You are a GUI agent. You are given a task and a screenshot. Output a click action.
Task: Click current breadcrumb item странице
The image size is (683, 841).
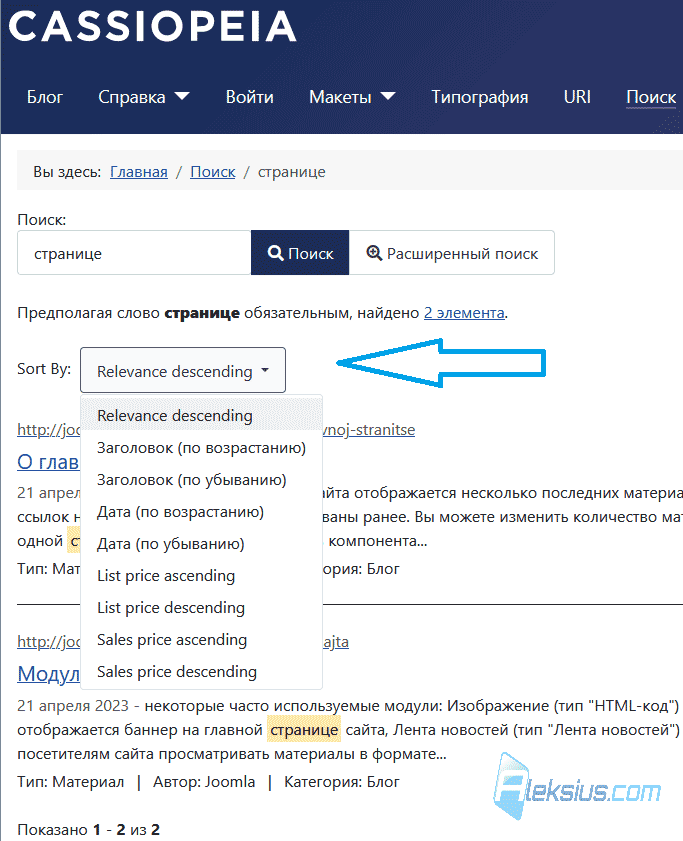(x=291, y=172)
